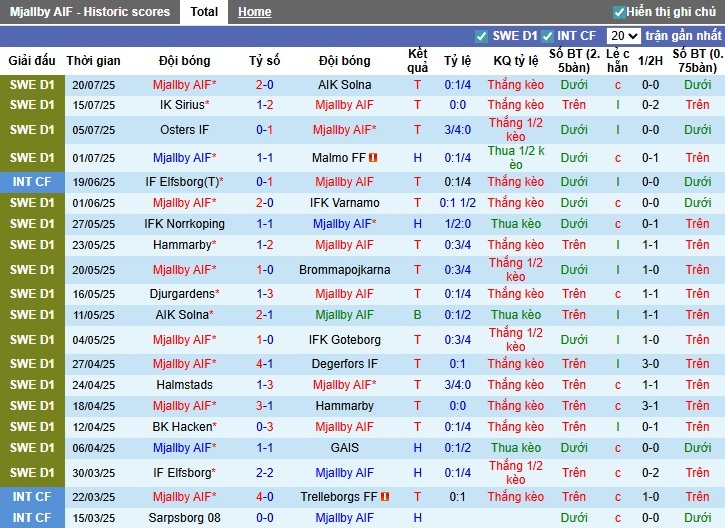
Task: Click the 0:1 1/2 odds for IFK Varnamo match
Action: [x=458, y=203]
